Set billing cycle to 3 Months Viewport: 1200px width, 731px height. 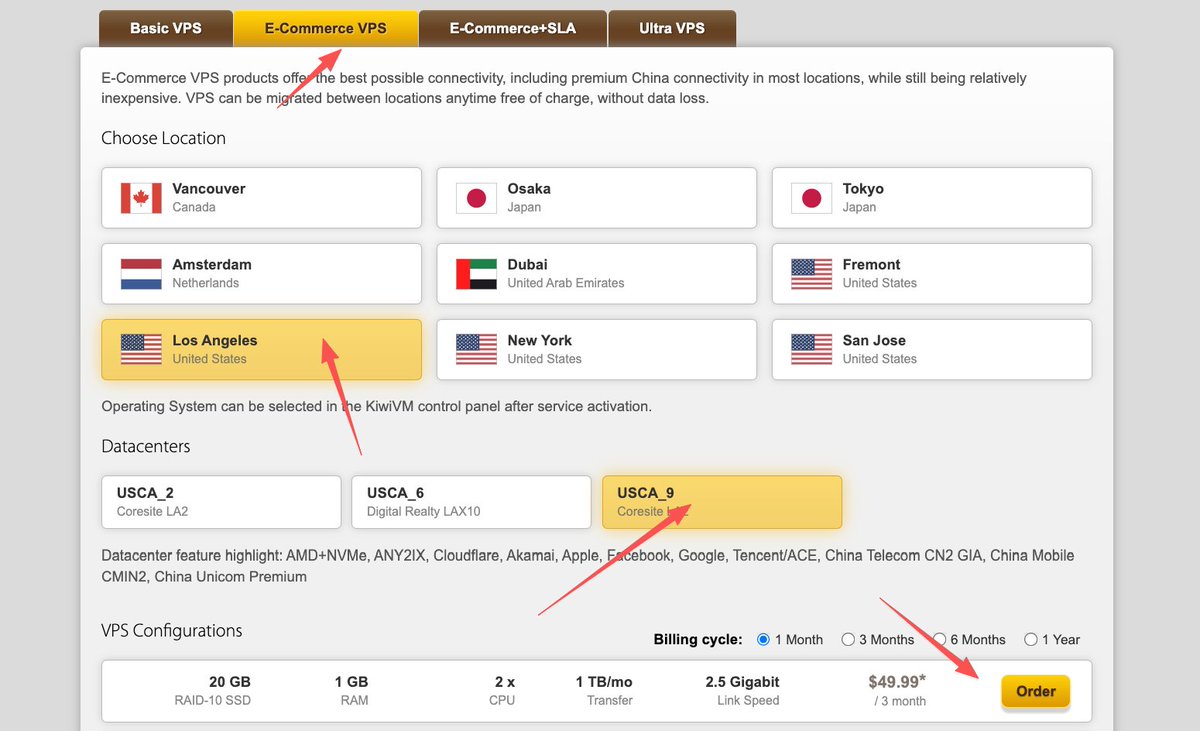(848, 639)
